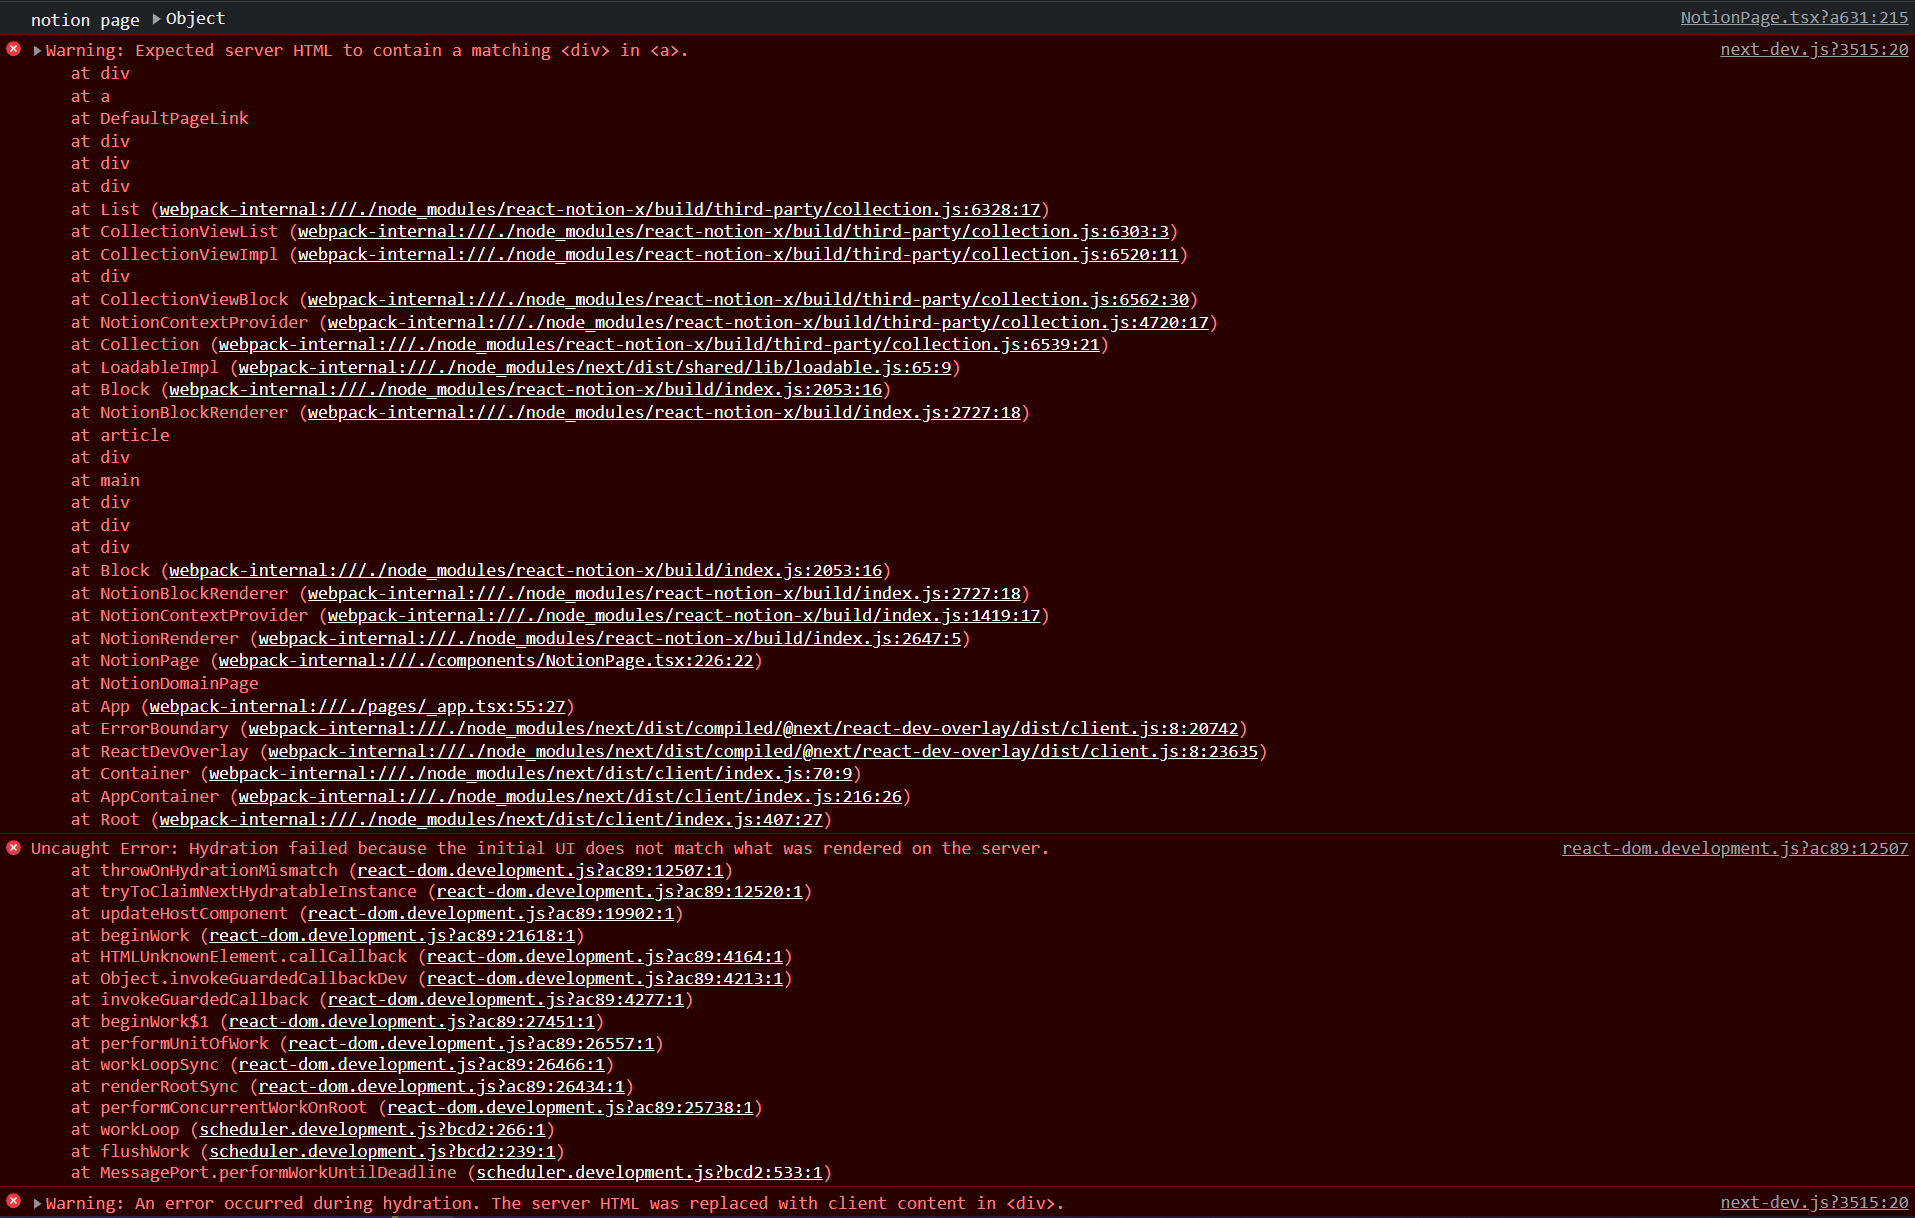Expand the 'error occurred during hydration' warning
Screen dimensions: 1915x1218
pos(37,1204)
